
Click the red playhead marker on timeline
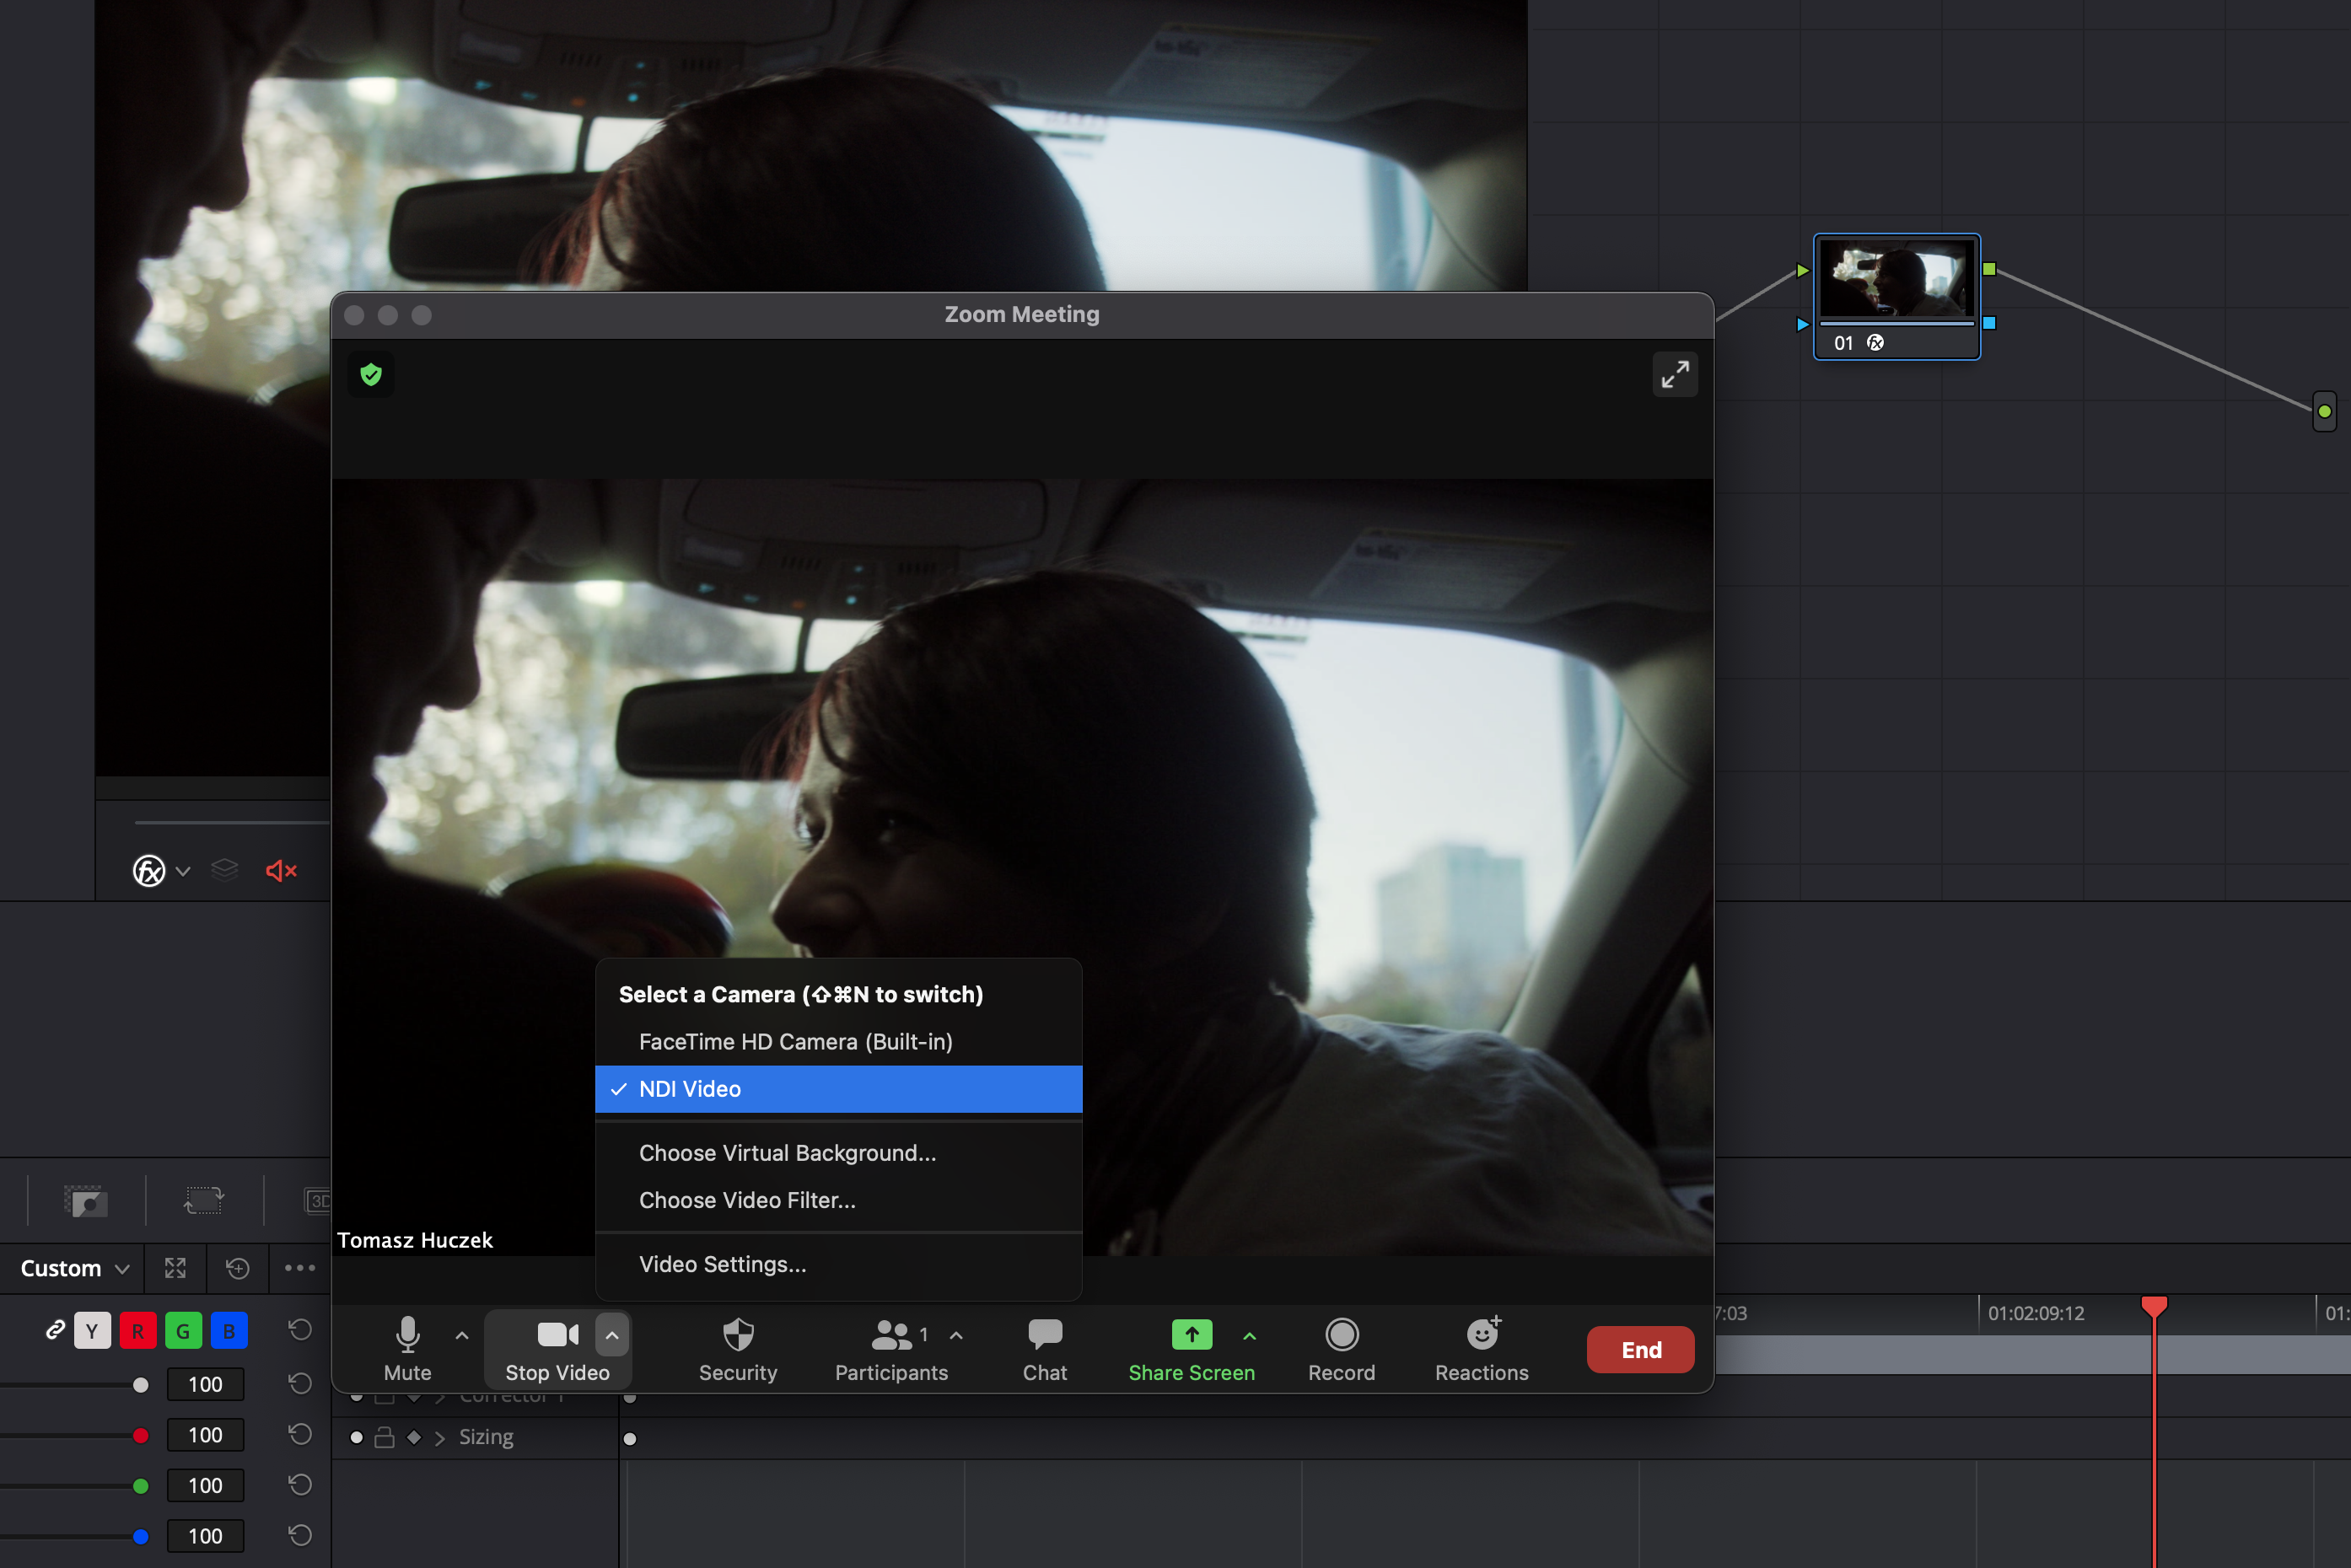pyautogui.click(x=2153, y=1306)
